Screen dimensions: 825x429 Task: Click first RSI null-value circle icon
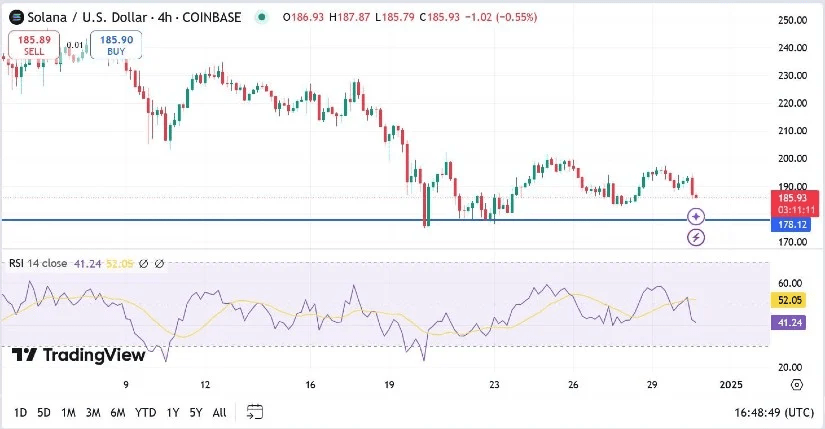point(144,264)
